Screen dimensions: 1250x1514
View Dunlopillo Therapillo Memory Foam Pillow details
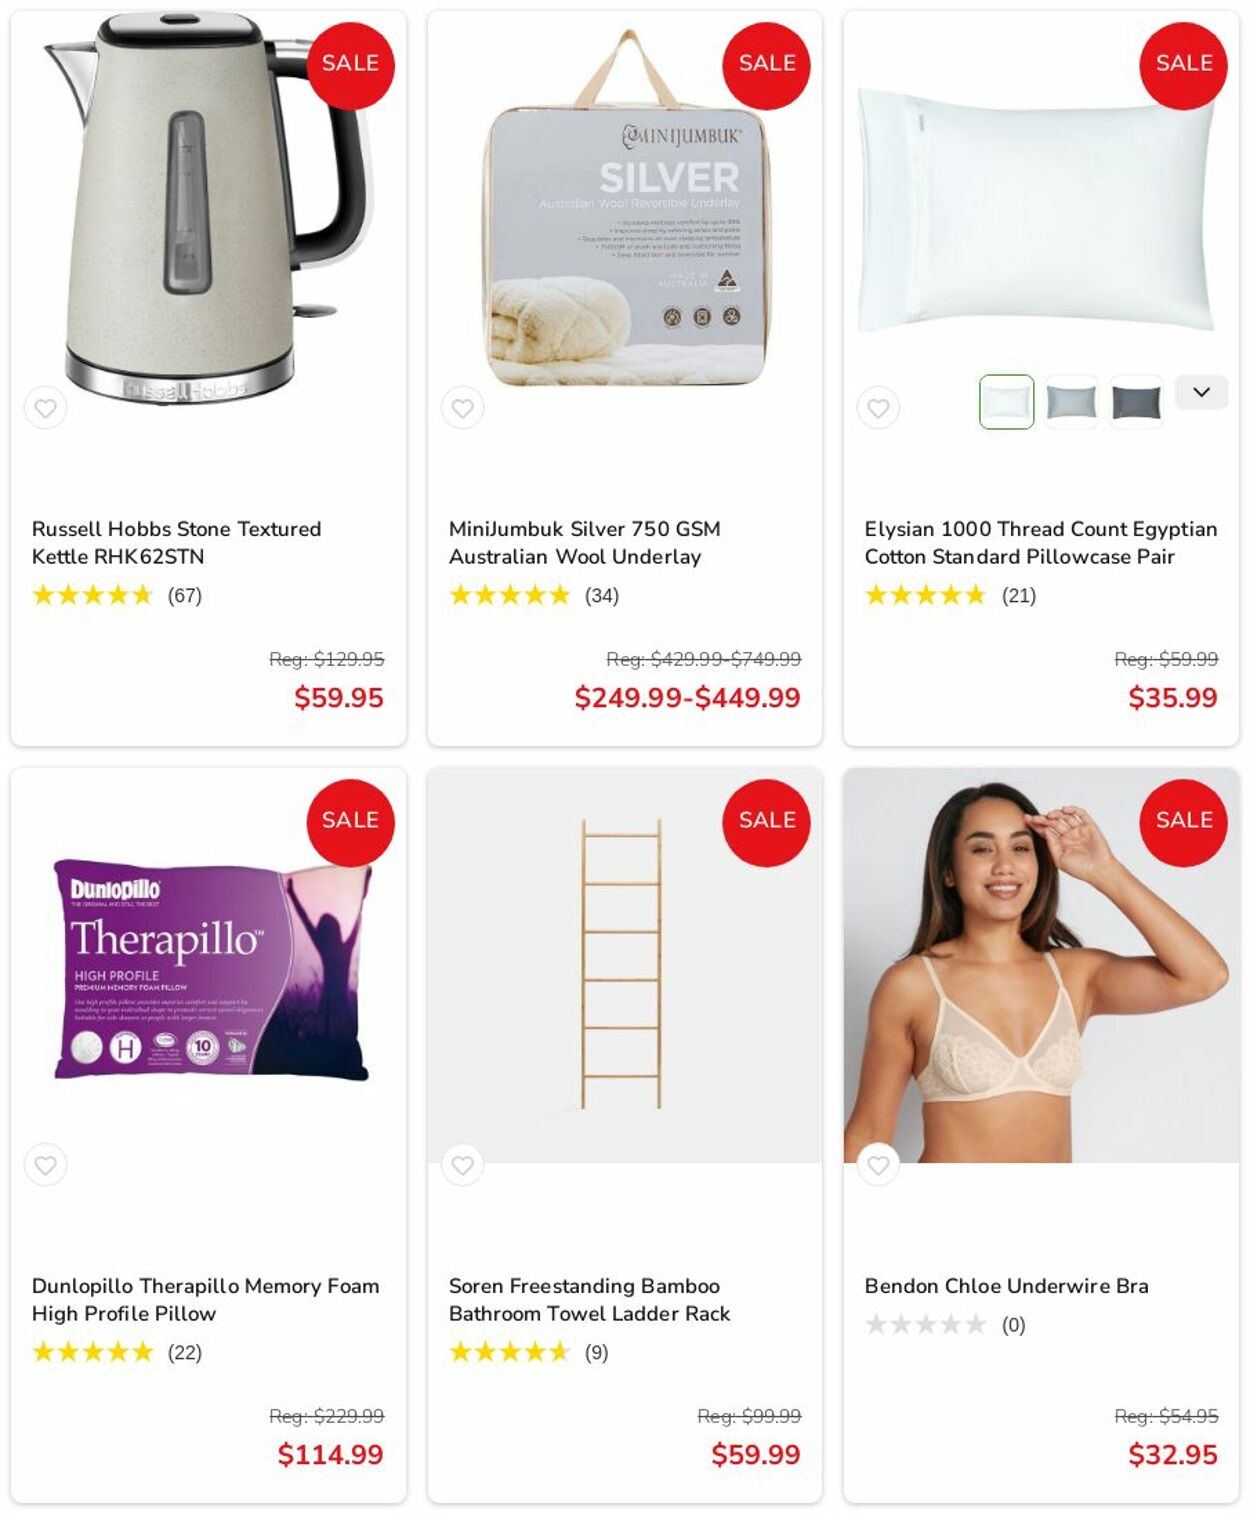tap(205, 1299)
